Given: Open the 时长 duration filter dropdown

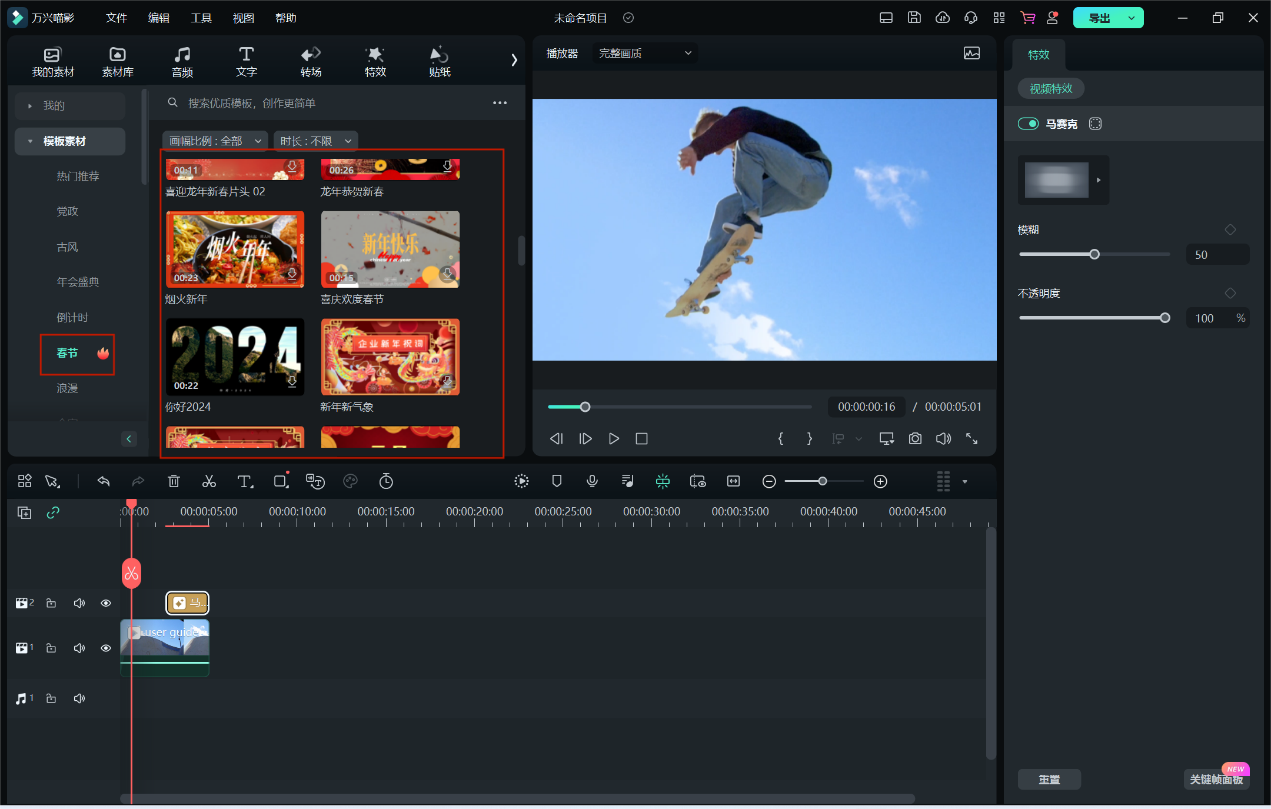Looking at the screenshot, I should 315,141.
